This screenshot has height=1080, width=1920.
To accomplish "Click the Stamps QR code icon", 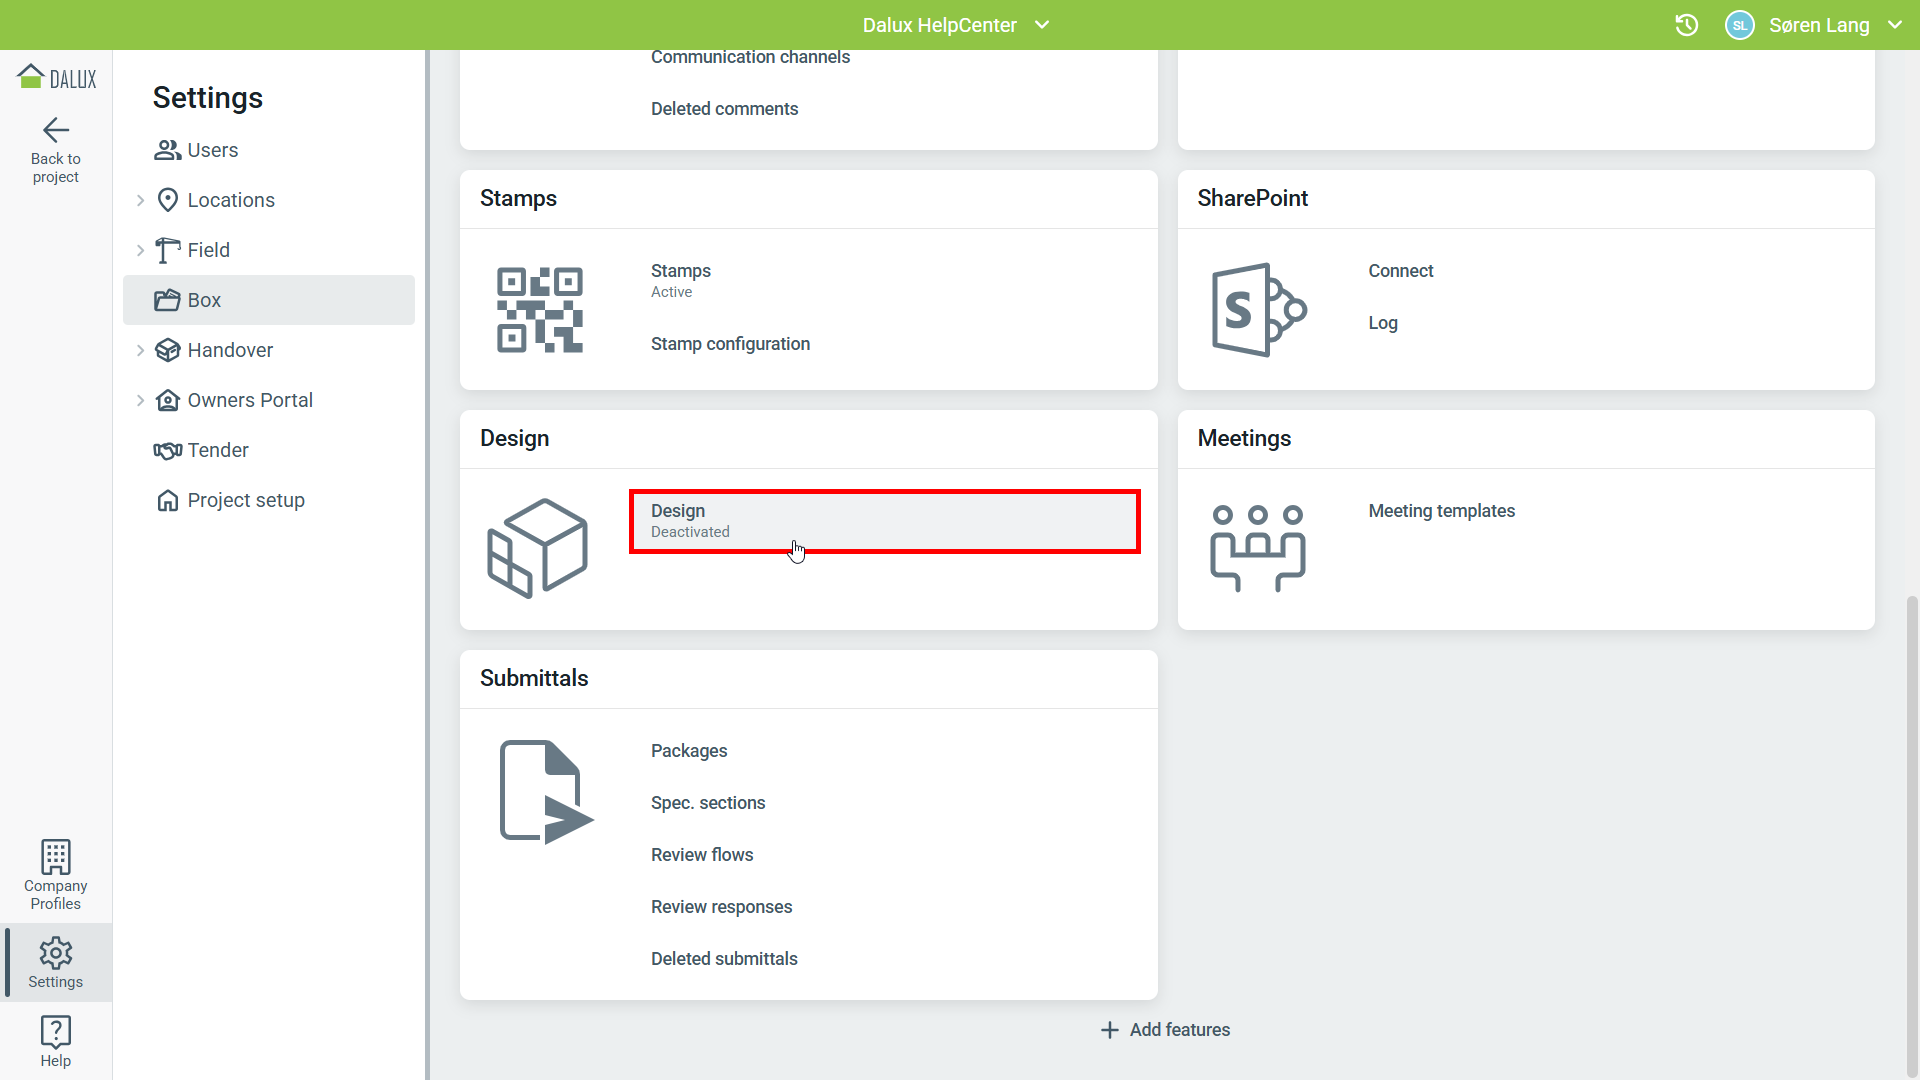I will point(540,310).
